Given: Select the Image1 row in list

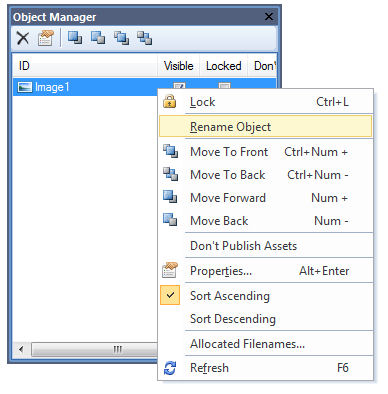Looking at the screenshot, I should coord(85,87).
